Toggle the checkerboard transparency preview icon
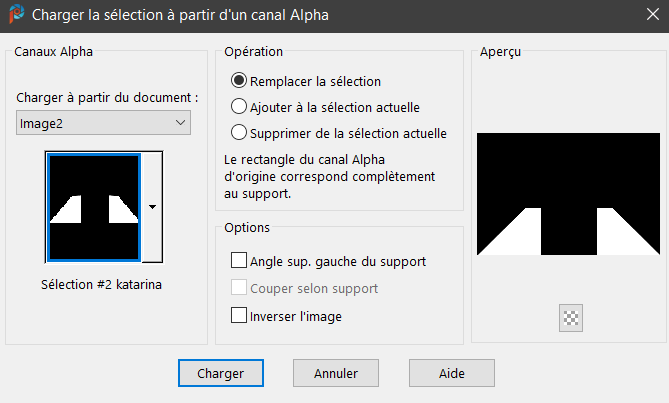The width and height of the screenshot is (669, 403). click(572, 318)
